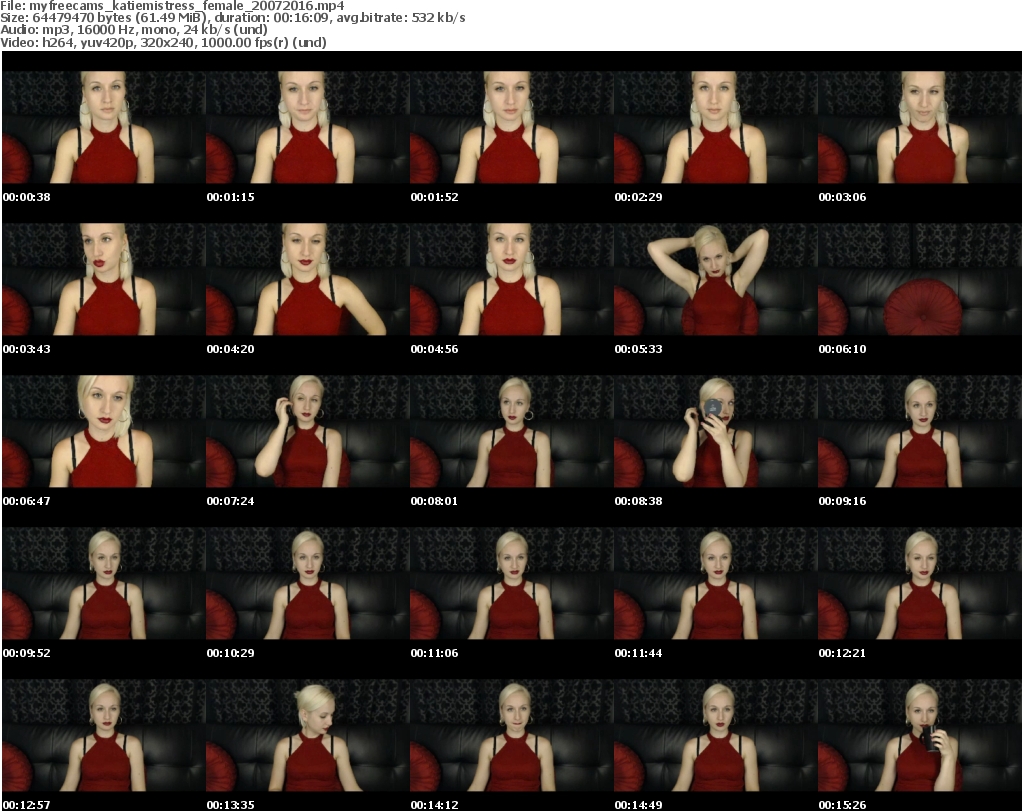Click the timestamp text 00:00:38

click(x=26, y=197)
